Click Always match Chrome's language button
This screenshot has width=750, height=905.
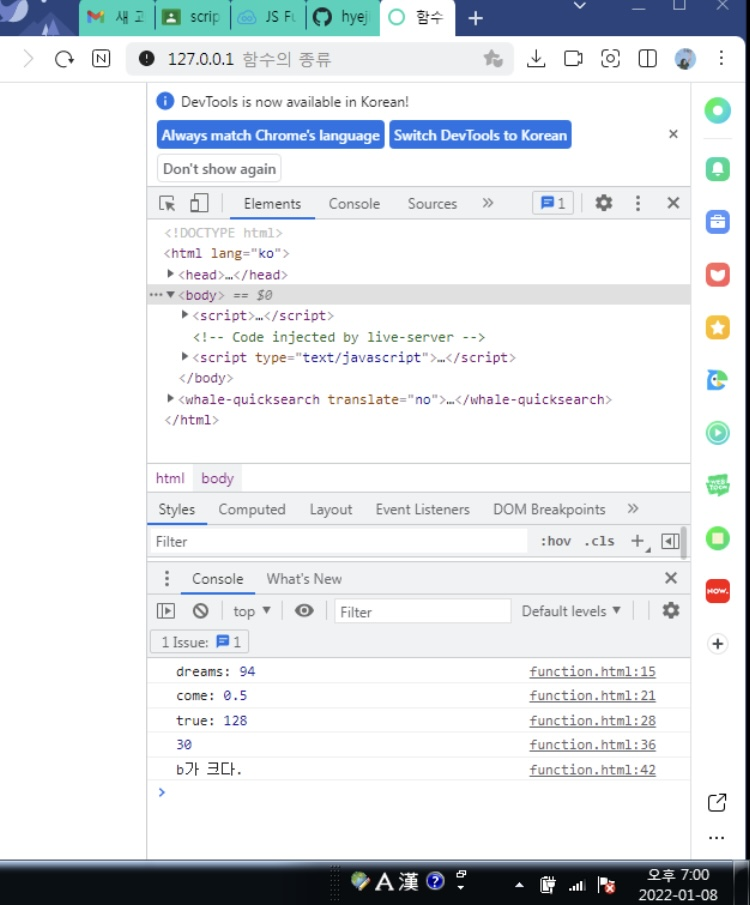pos(270,134)
